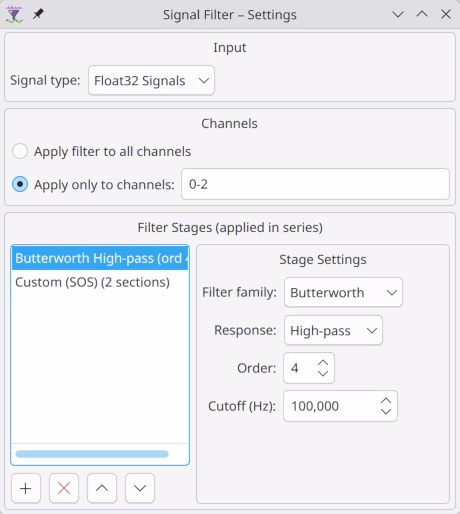This screenshot has width=460, height=514.
Task: Click the channels text field showing 0-2
Action: 315,184
